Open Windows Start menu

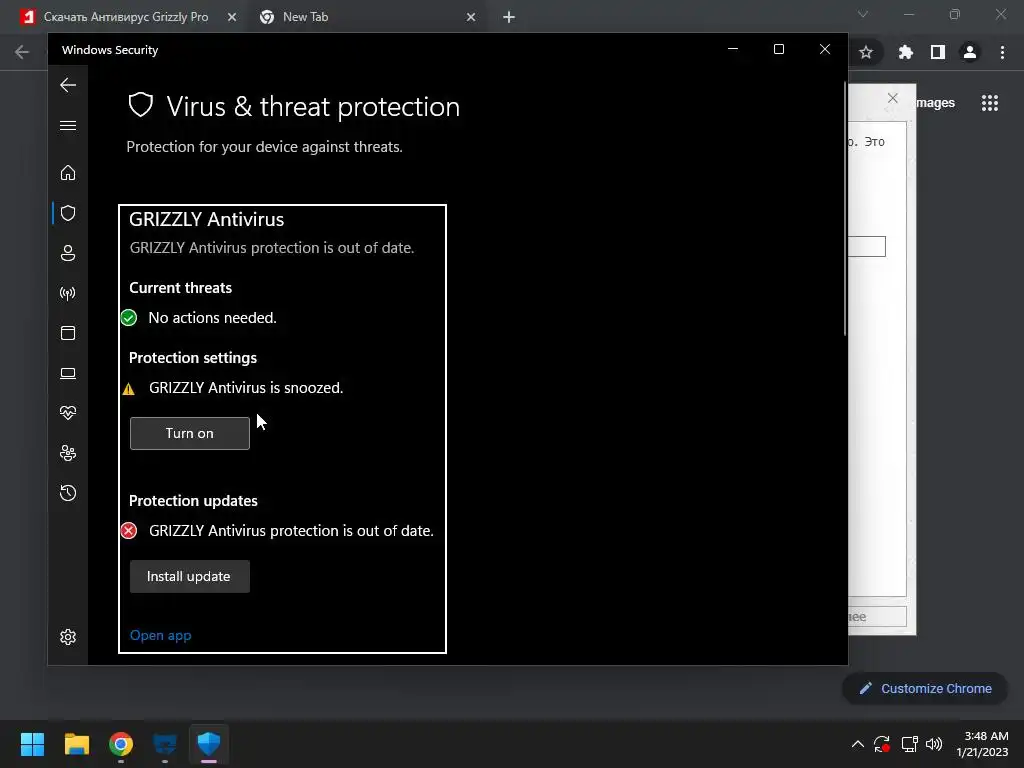(32, 744)
